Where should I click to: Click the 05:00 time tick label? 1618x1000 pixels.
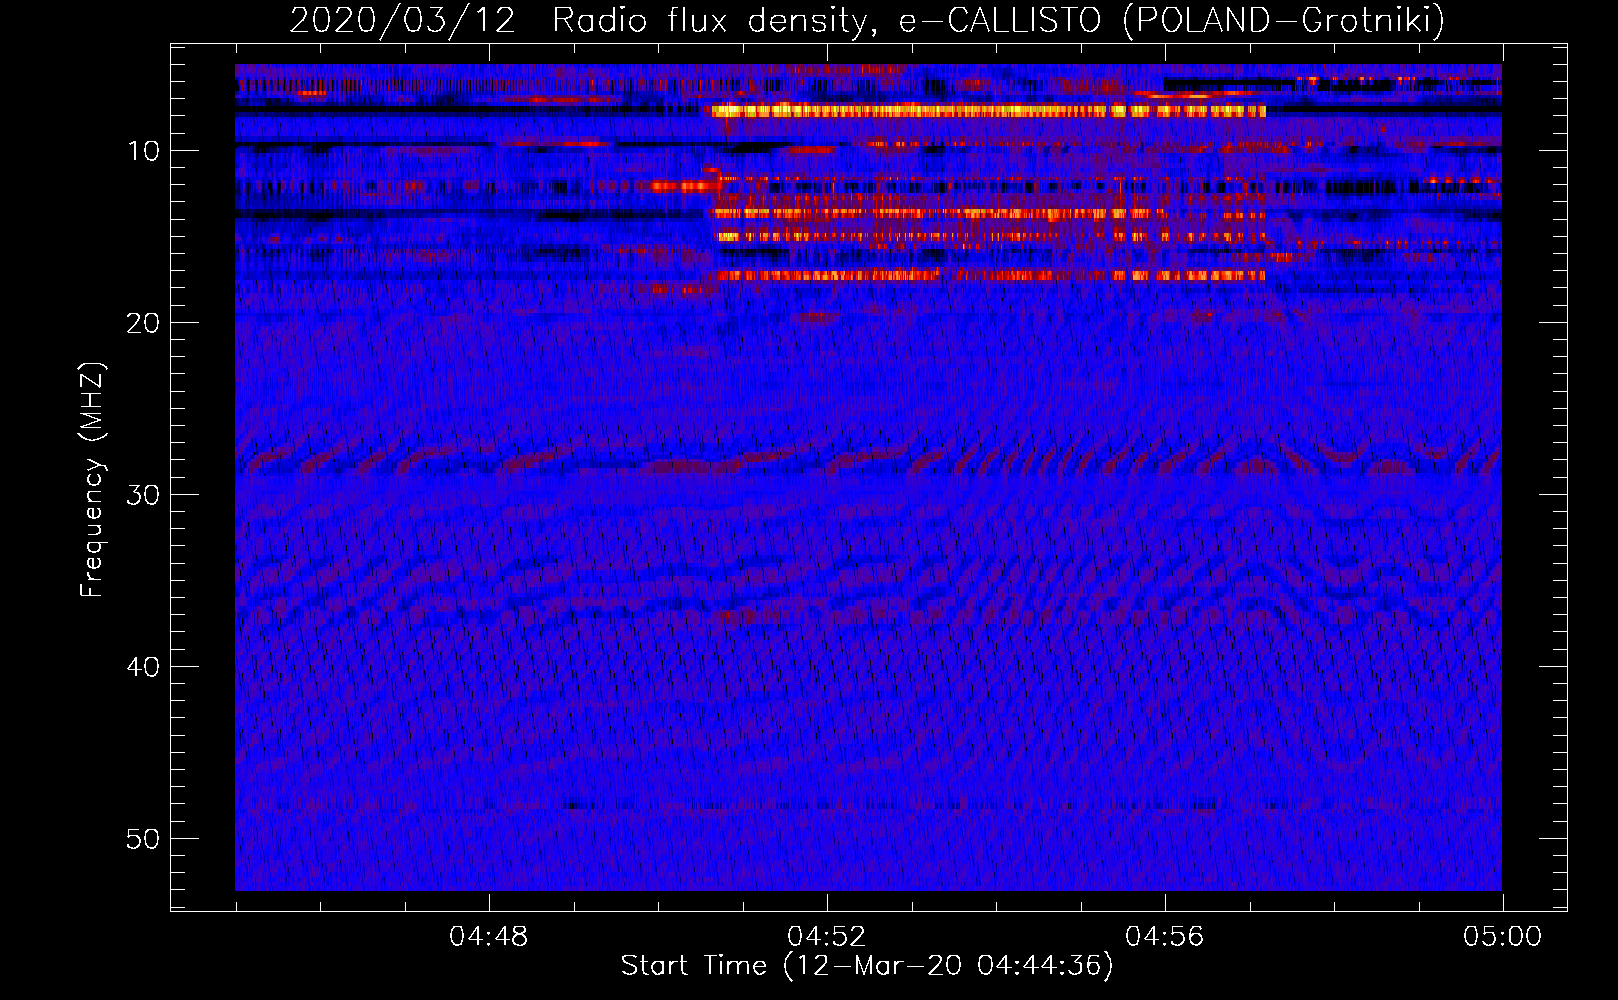tap(1503, 937)
